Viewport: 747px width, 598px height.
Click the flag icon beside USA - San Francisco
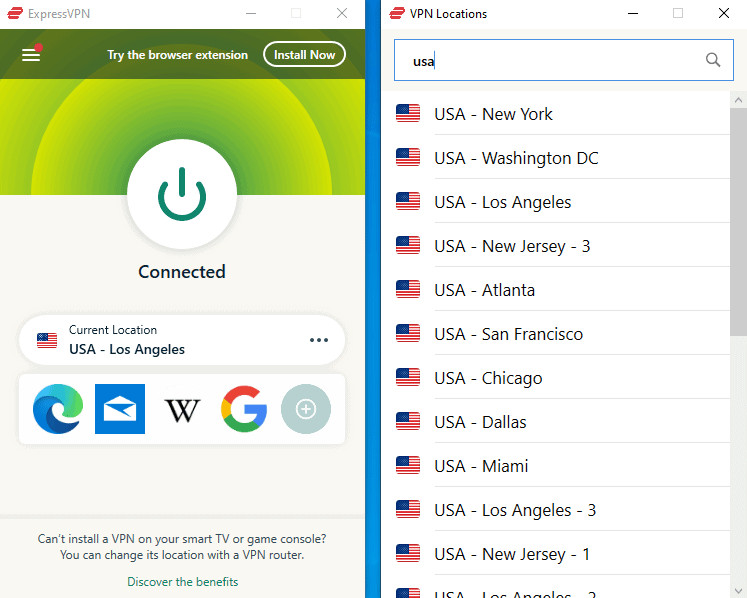point(408,333)
